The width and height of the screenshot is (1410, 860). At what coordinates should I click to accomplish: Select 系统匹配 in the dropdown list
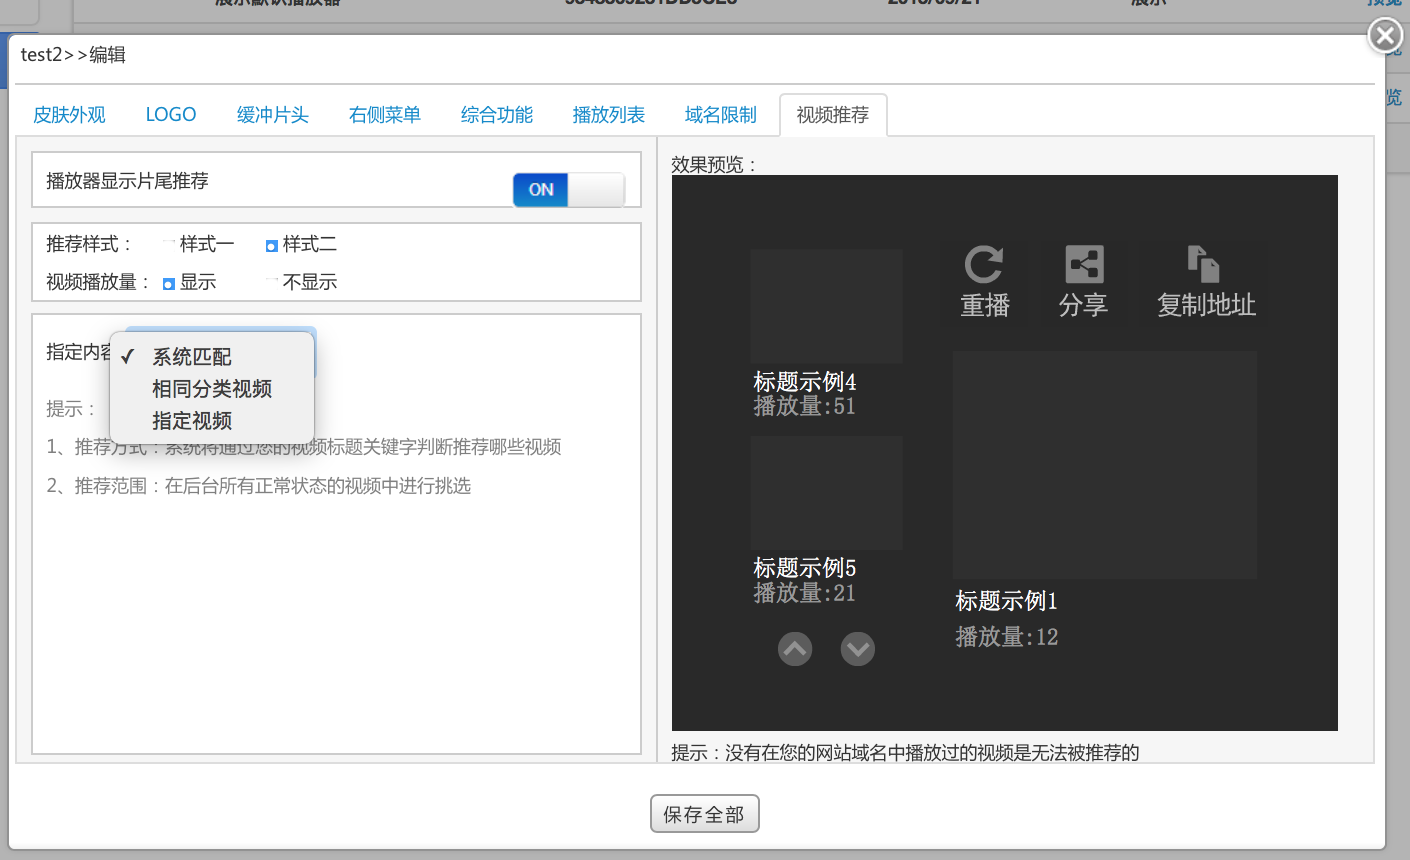pyautogui.click(x=212, y=357)
